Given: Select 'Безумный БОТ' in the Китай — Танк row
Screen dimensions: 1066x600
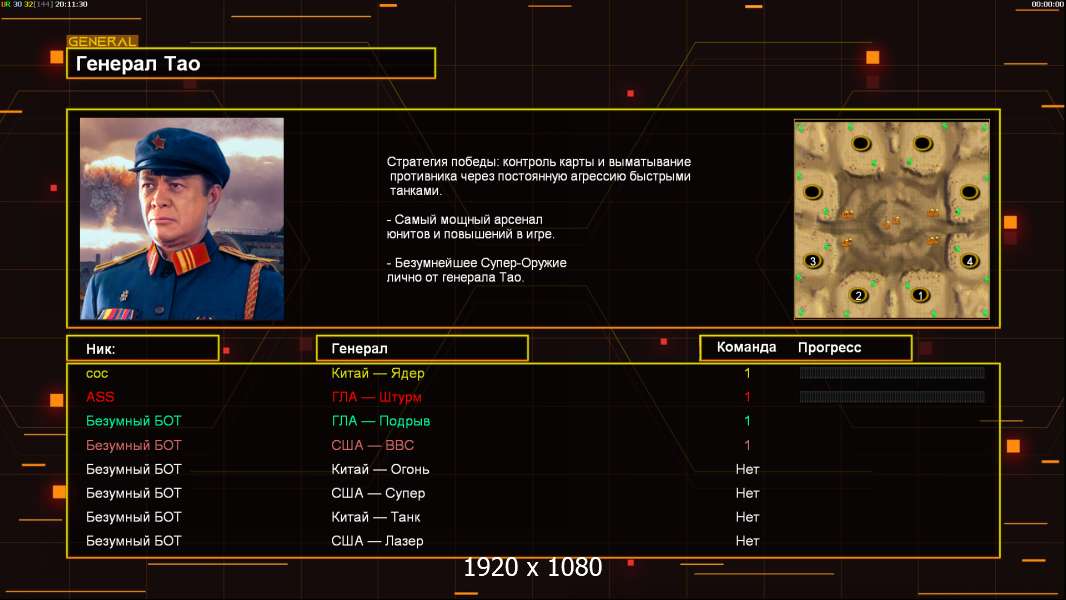Looking at the screenshot, I should pos(134,517).
